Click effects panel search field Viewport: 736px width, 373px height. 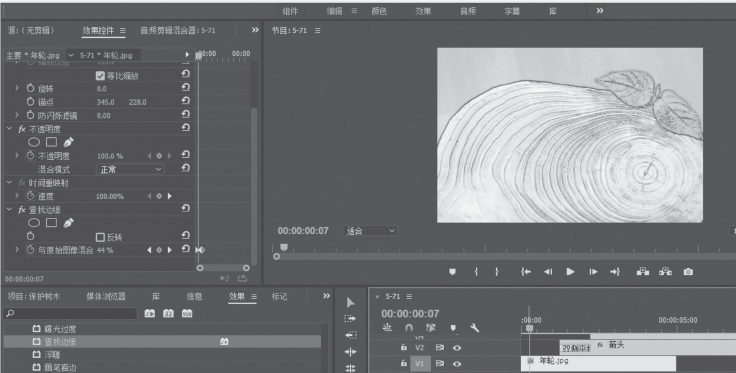coord(70,313)
